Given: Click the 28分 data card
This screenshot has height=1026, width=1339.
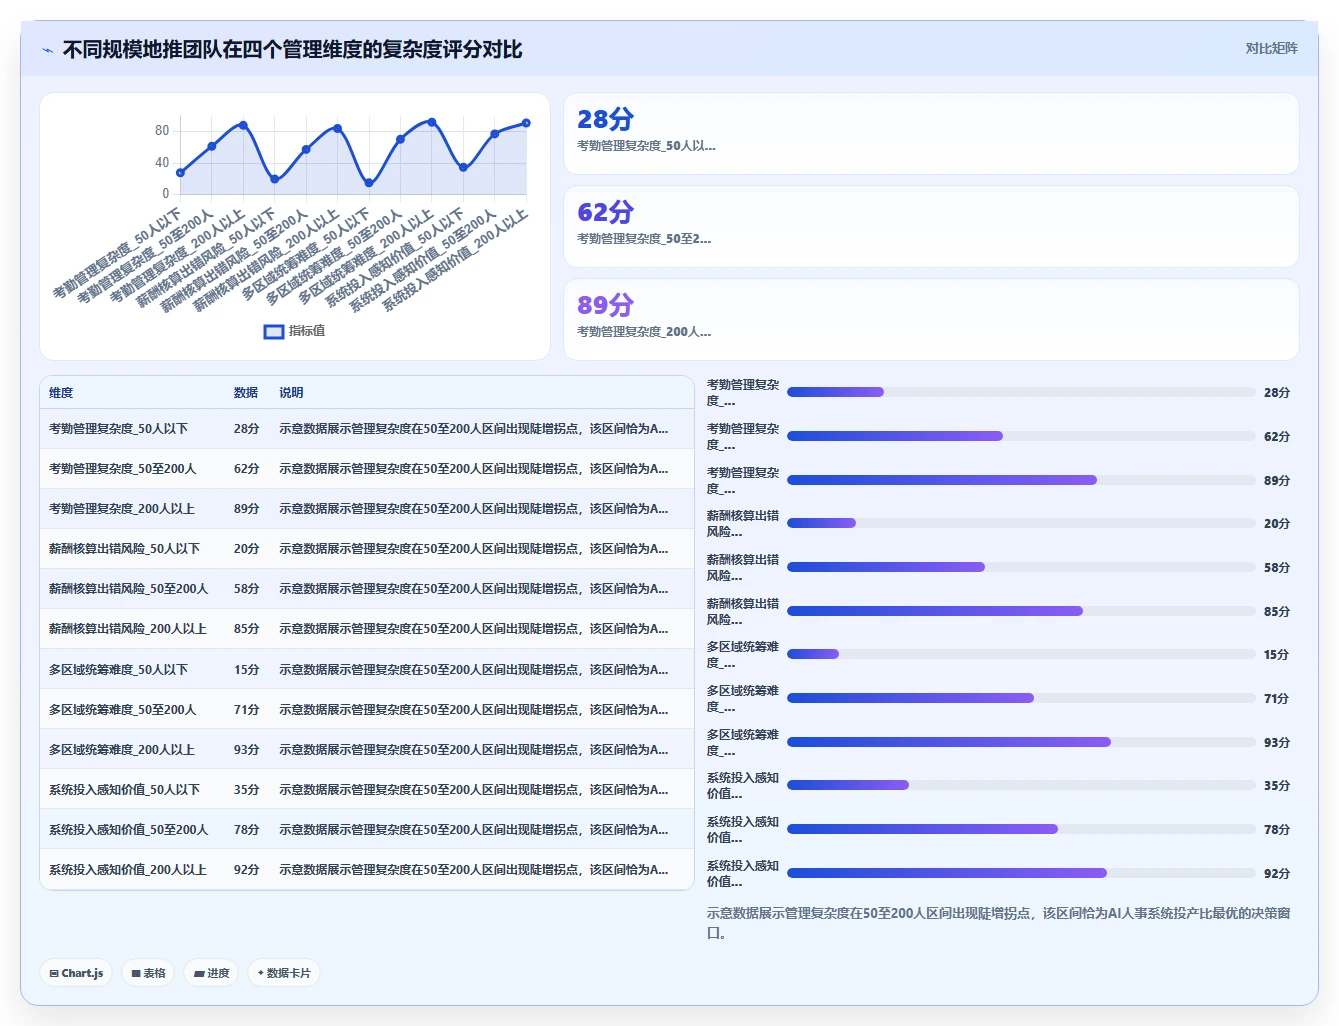Looking at the screenshot, I should [x=931, y=134].
